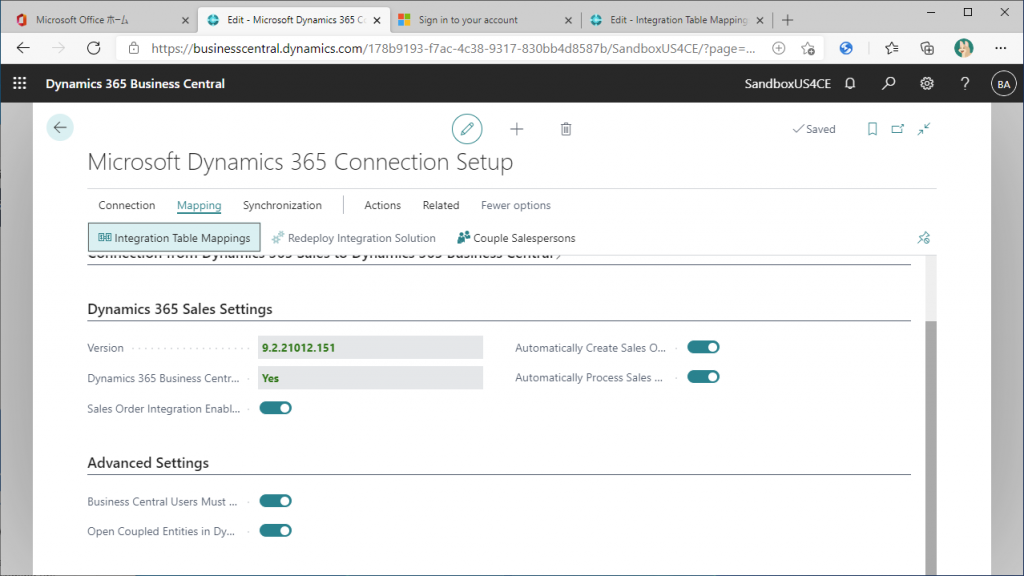Screen dimensions: 1024x576
Task: Click the blue globe extension icon
Action: (846, 48)
